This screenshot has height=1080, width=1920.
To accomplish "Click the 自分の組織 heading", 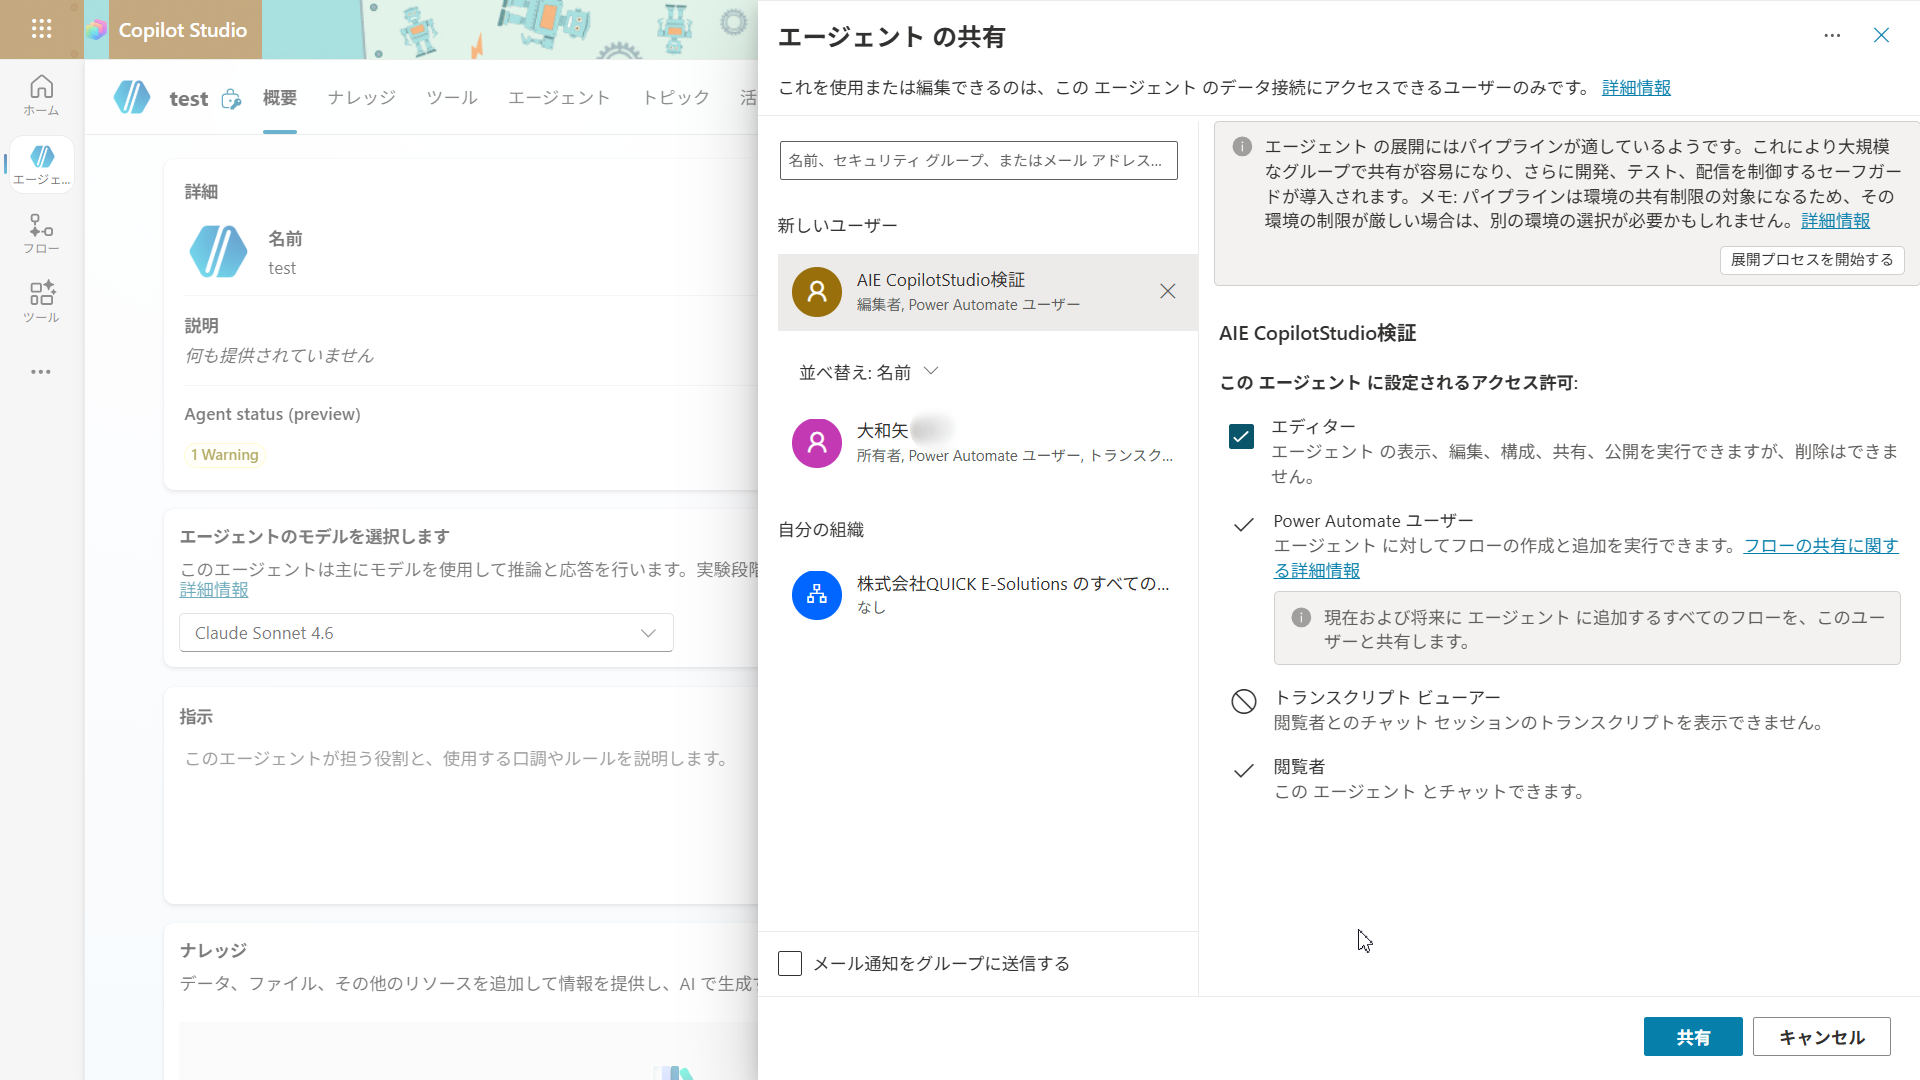I will [821, 530].
